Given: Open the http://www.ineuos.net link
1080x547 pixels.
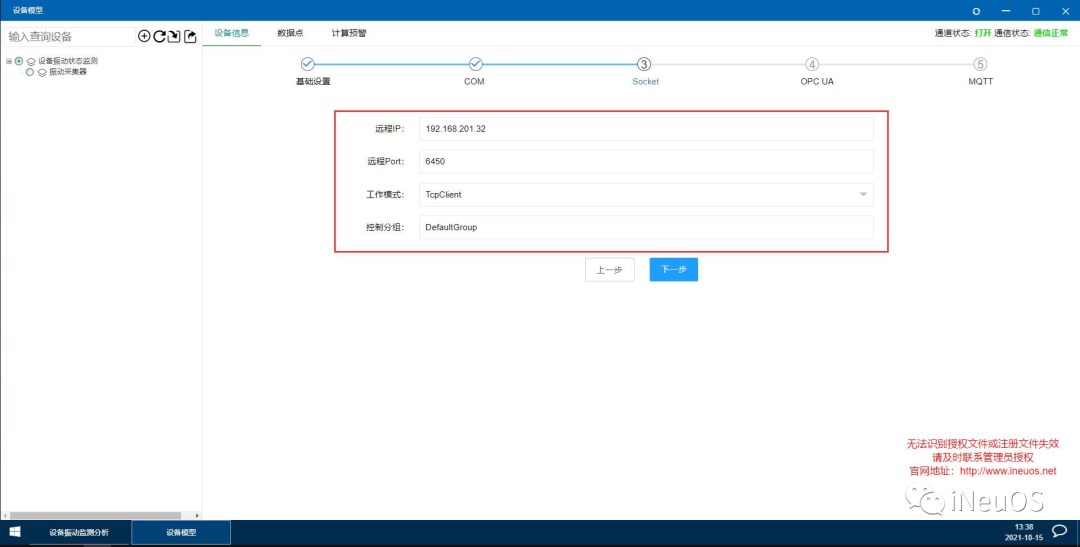Looking at the screenshot, I should (x=1008, y=471).
